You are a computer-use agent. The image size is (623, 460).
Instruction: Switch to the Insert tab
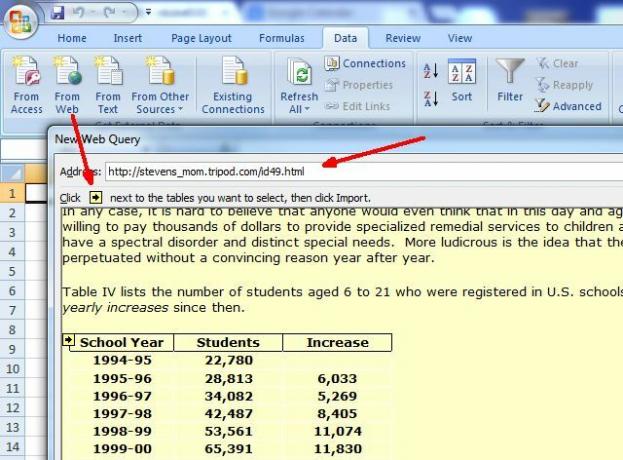pos(128,38)
